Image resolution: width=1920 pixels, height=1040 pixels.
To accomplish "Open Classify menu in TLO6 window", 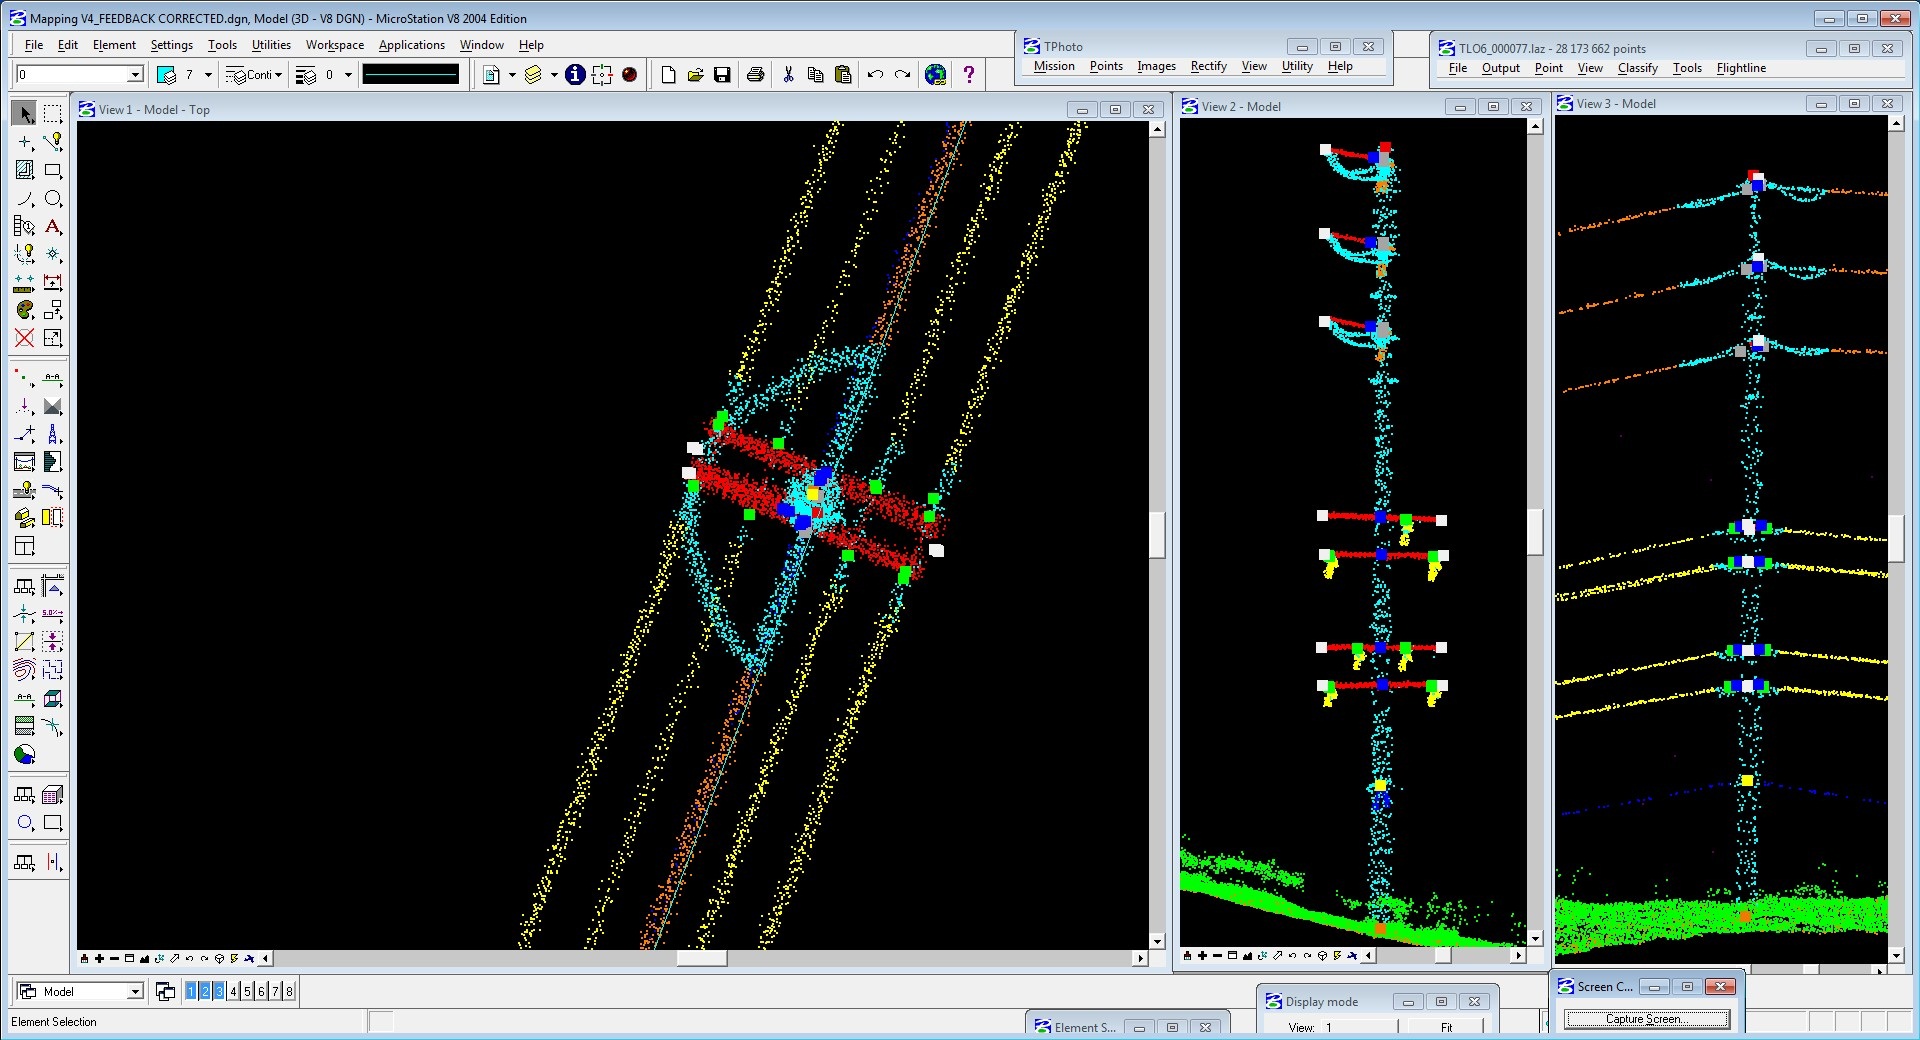I will click(x=1637, y=68).
